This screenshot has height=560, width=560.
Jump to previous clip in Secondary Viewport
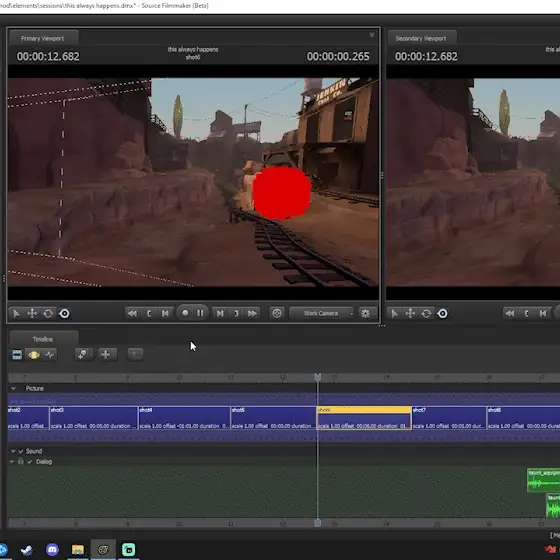[510, 314]
